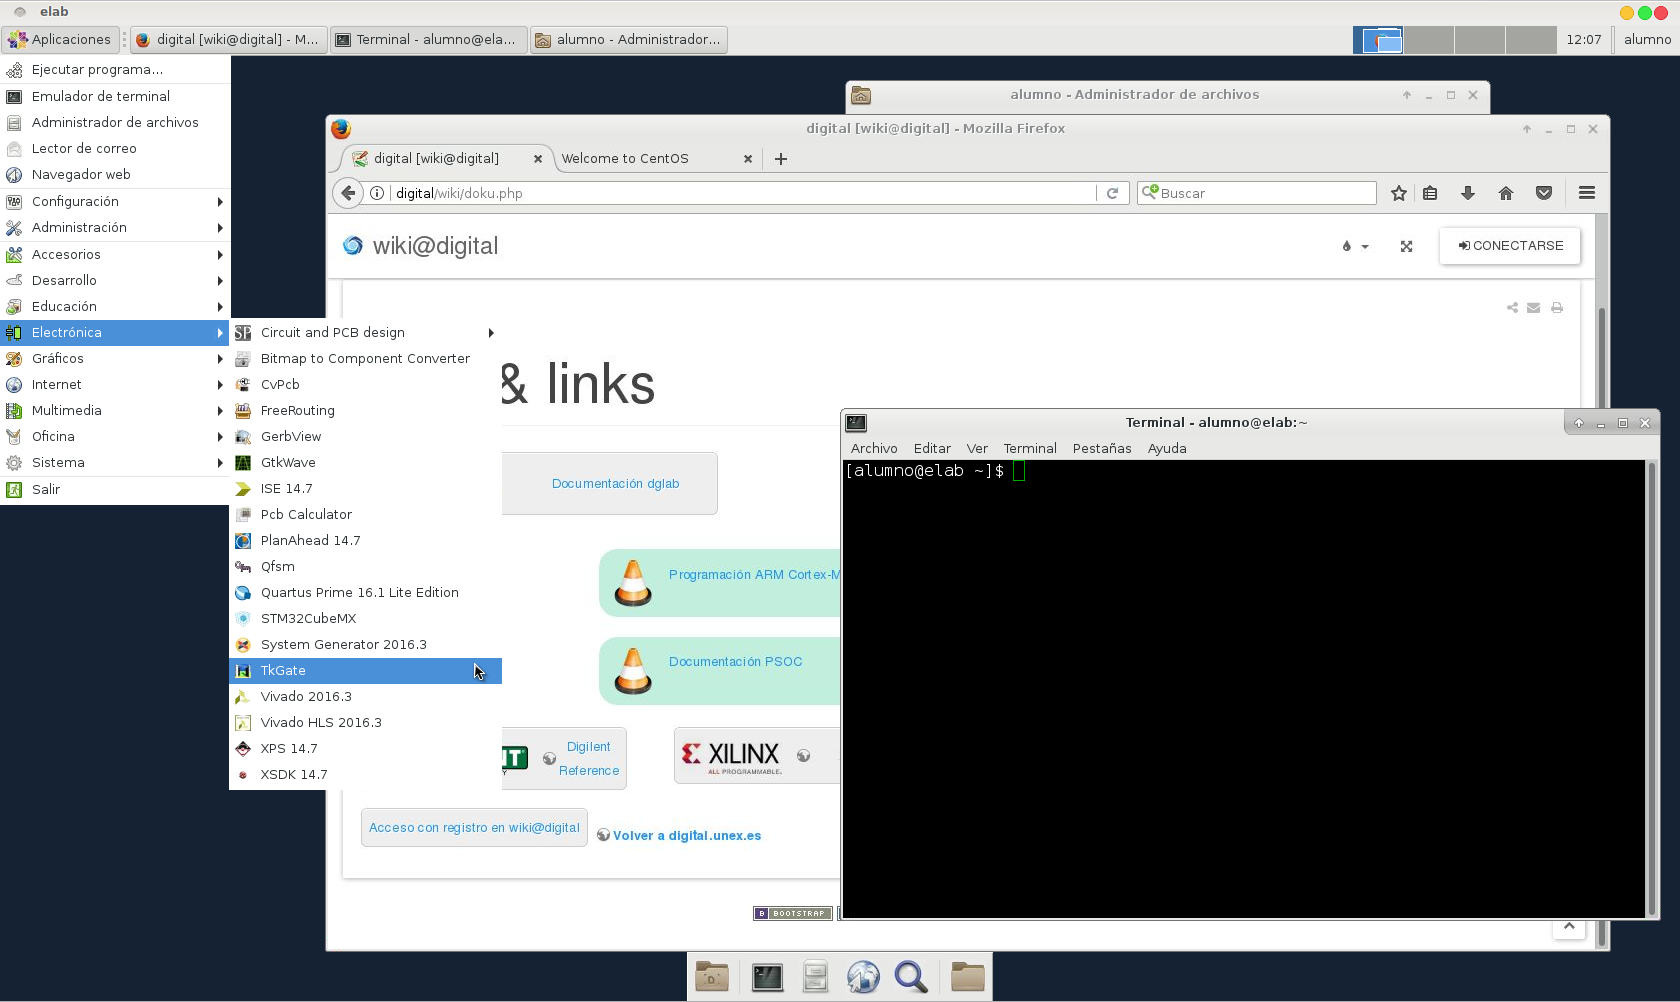Open Firefox downloads arrow icon
The width and height of the screenshot is (1680, 1002).
(1468, 193)
